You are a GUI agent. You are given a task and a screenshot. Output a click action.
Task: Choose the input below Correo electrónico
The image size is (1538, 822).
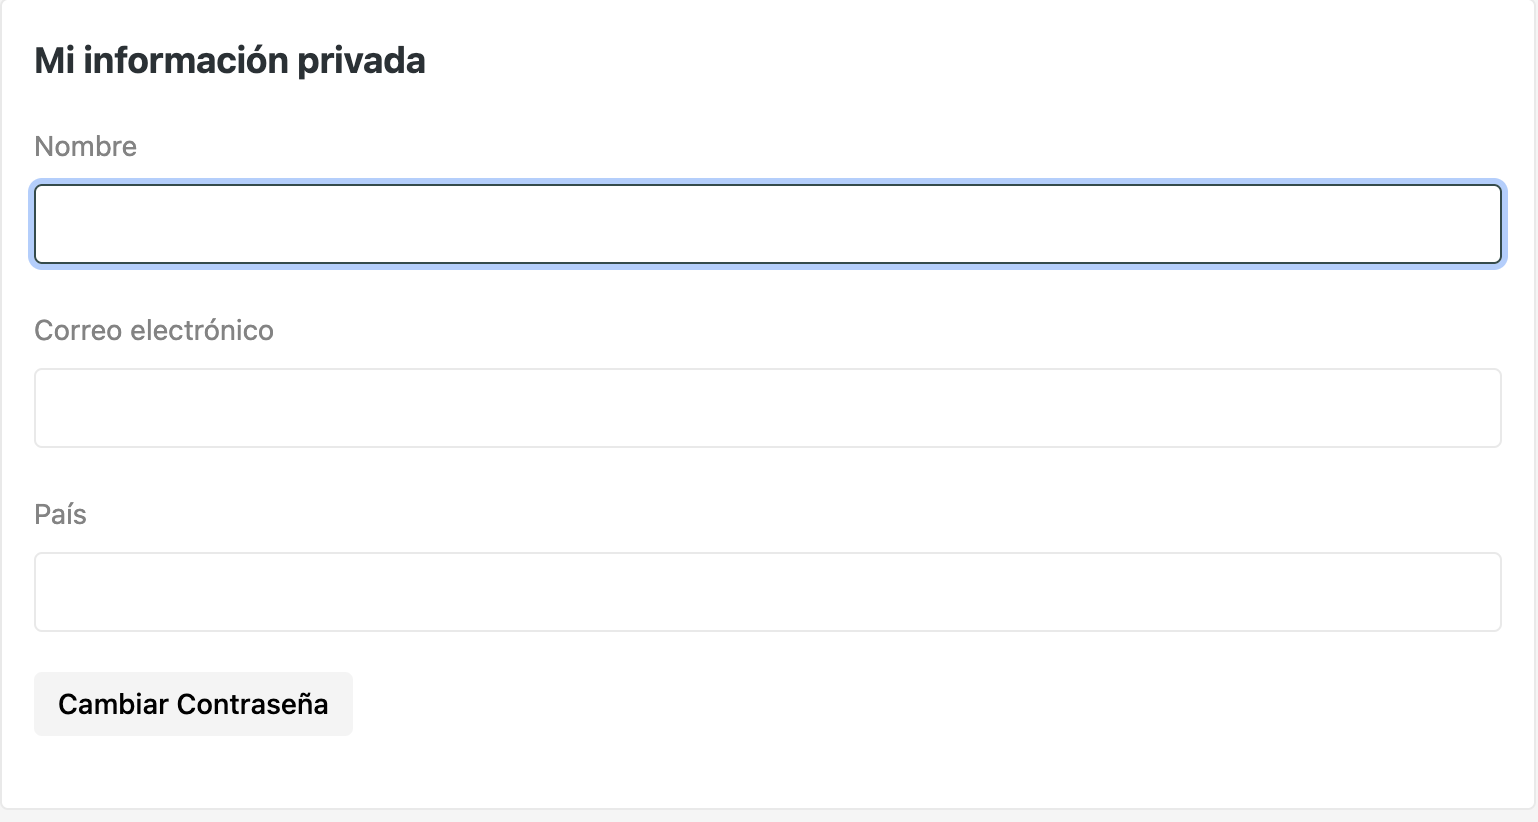768,408
